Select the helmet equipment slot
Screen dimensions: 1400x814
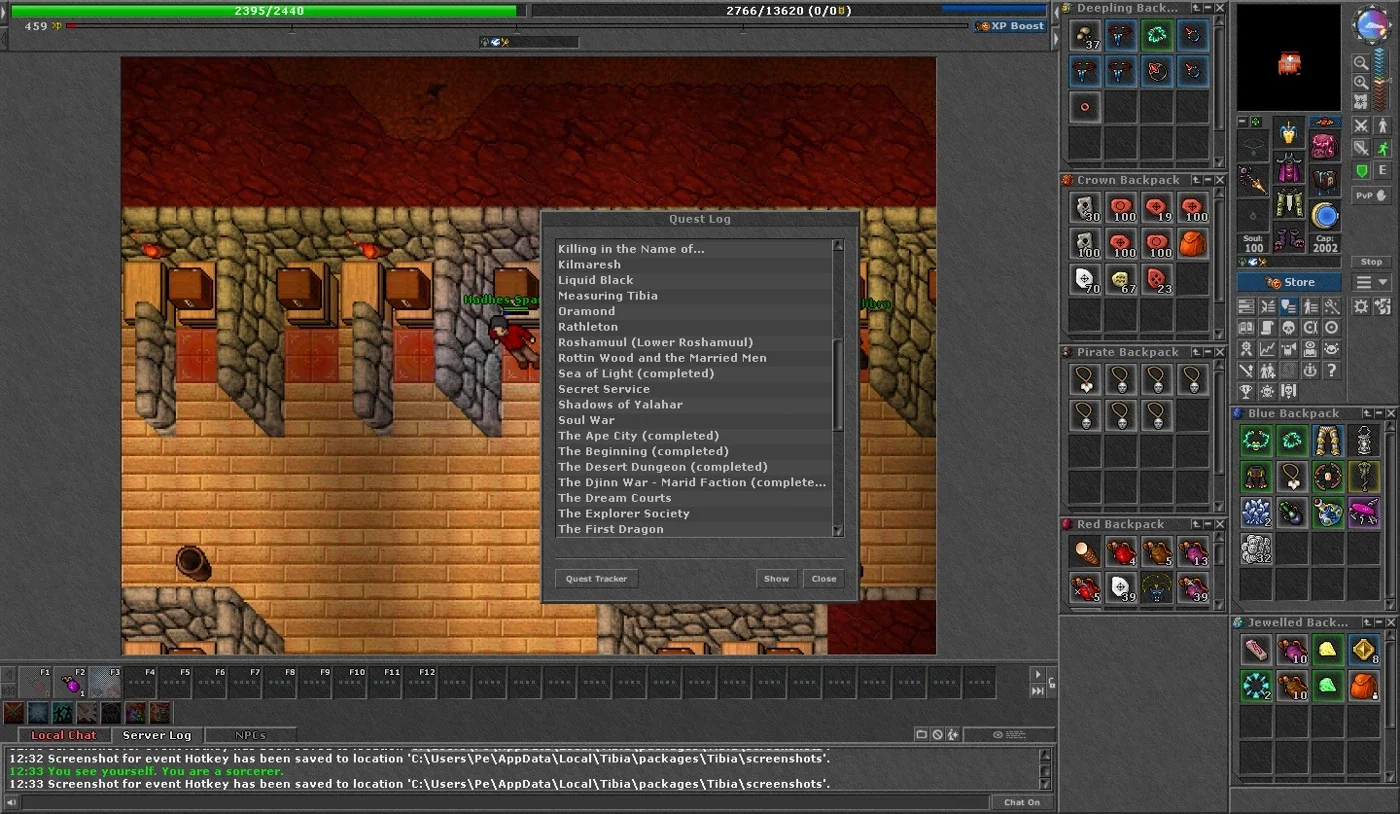[1289, 132]
